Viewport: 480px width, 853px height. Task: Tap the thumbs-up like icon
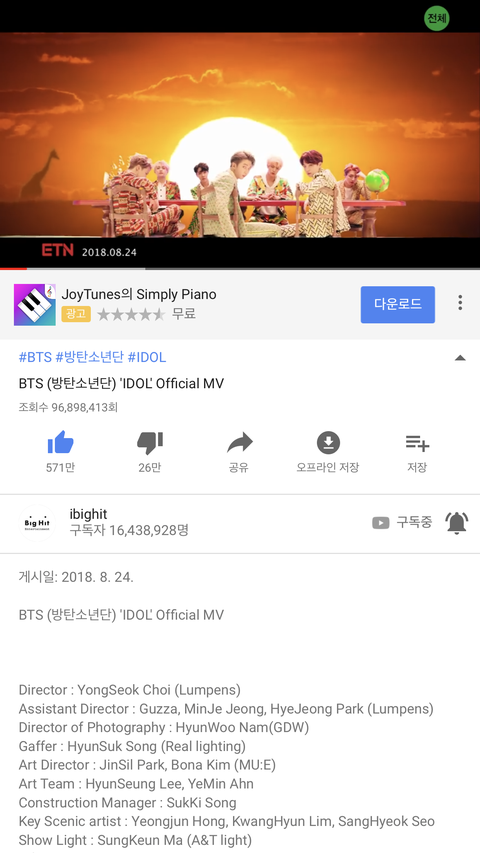coord(60,442)
